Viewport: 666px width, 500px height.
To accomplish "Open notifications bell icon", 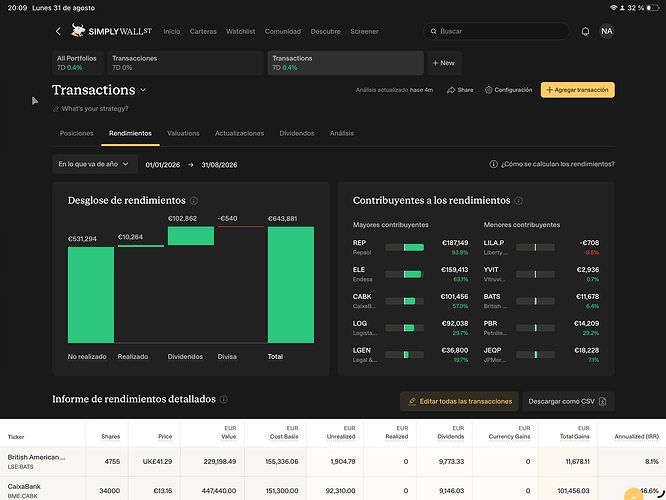I will point(585,31).
